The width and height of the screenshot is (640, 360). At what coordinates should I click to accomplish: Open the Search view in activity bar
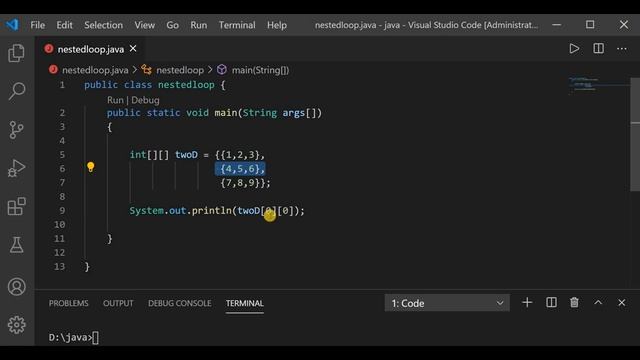click(x=16, y=91)
